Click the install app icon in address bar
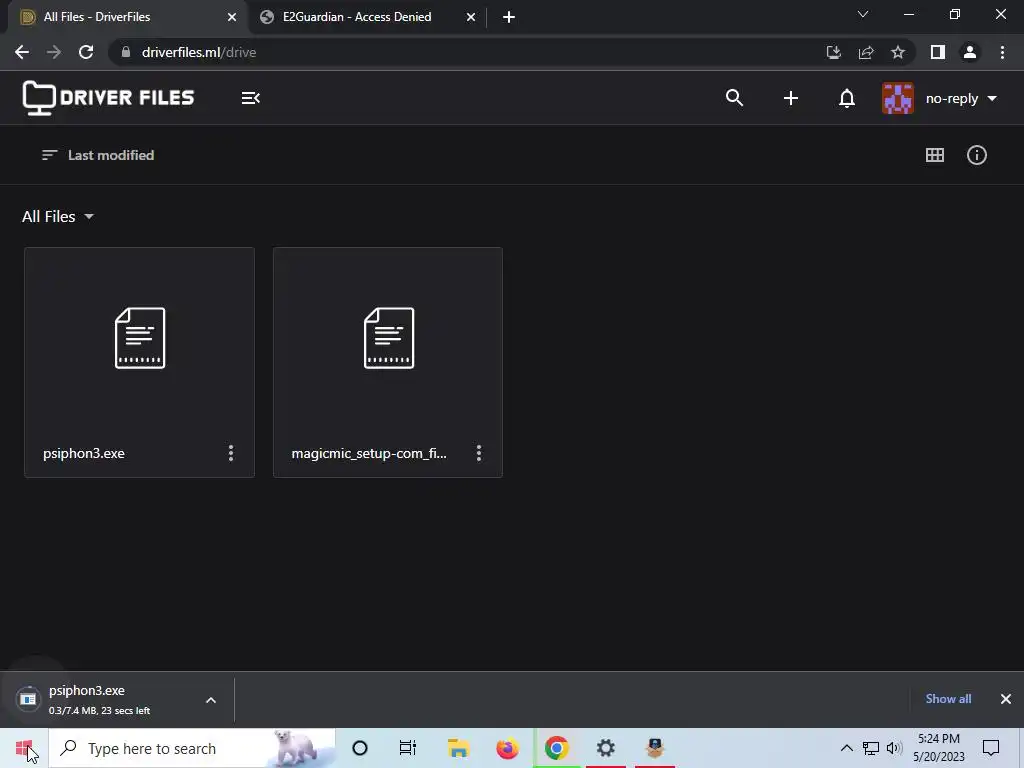Screen dimensions: 1024x768 833,52
